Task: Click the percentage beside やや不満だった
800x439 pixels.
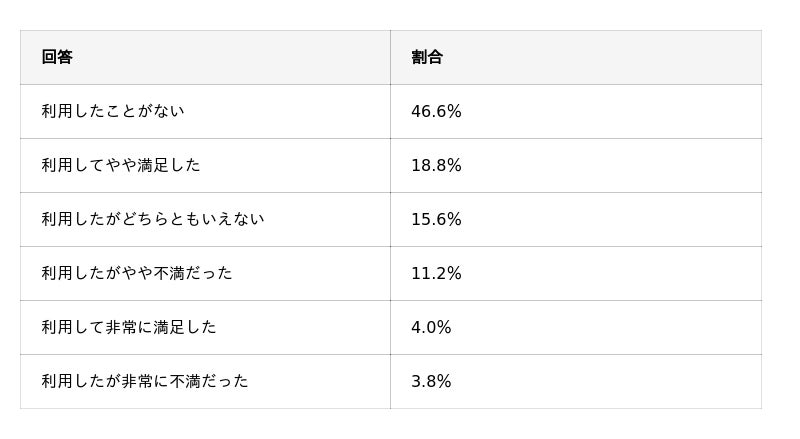Action: pyautogui.click(x=436, y=274)
